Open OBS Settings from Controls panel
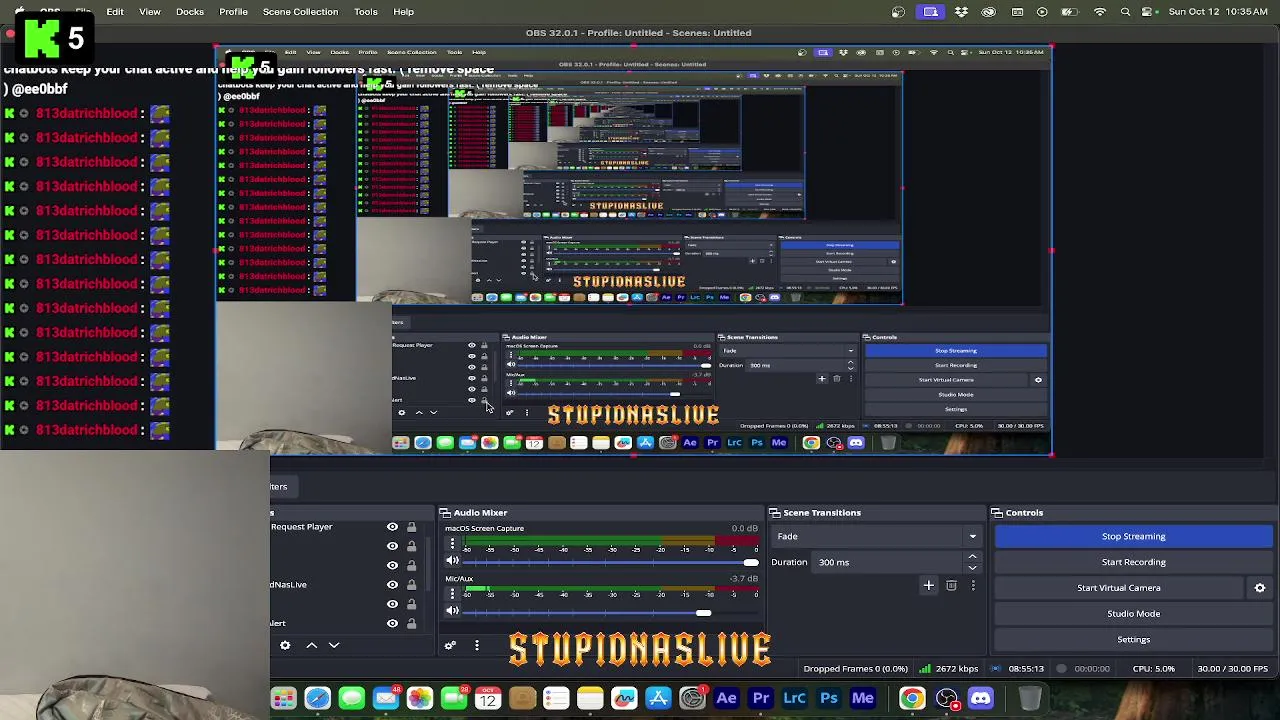The image size is (1280, 720). tap(1133, 640)
